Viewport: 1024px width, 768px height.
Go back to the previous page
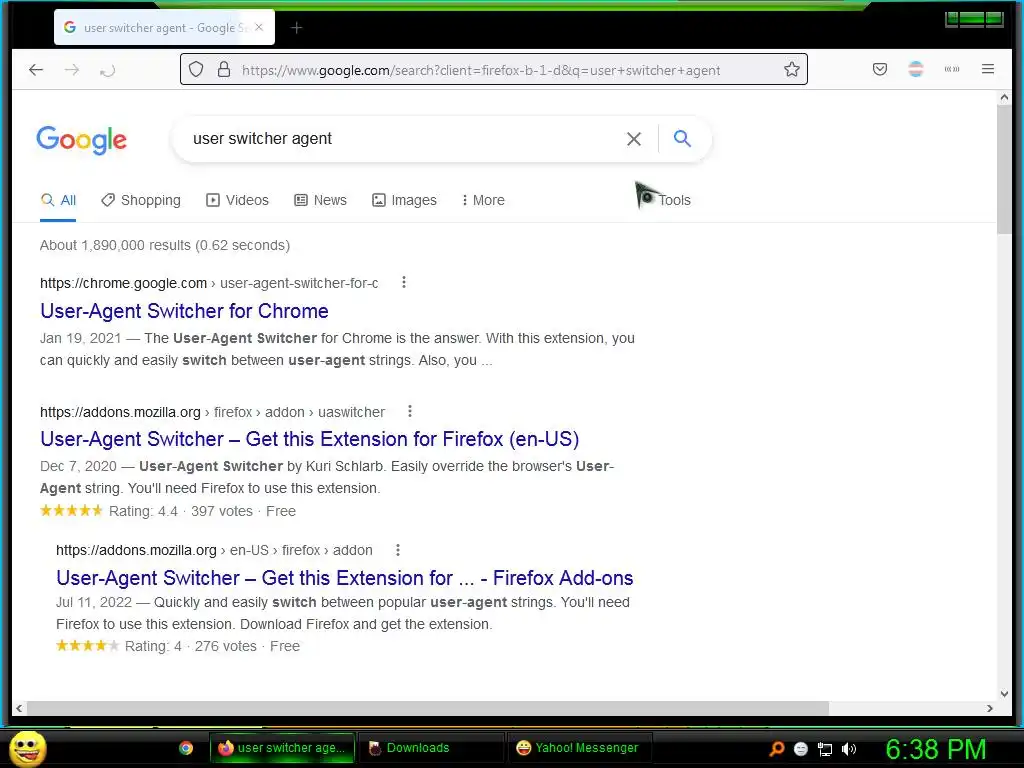pos(36,69)
